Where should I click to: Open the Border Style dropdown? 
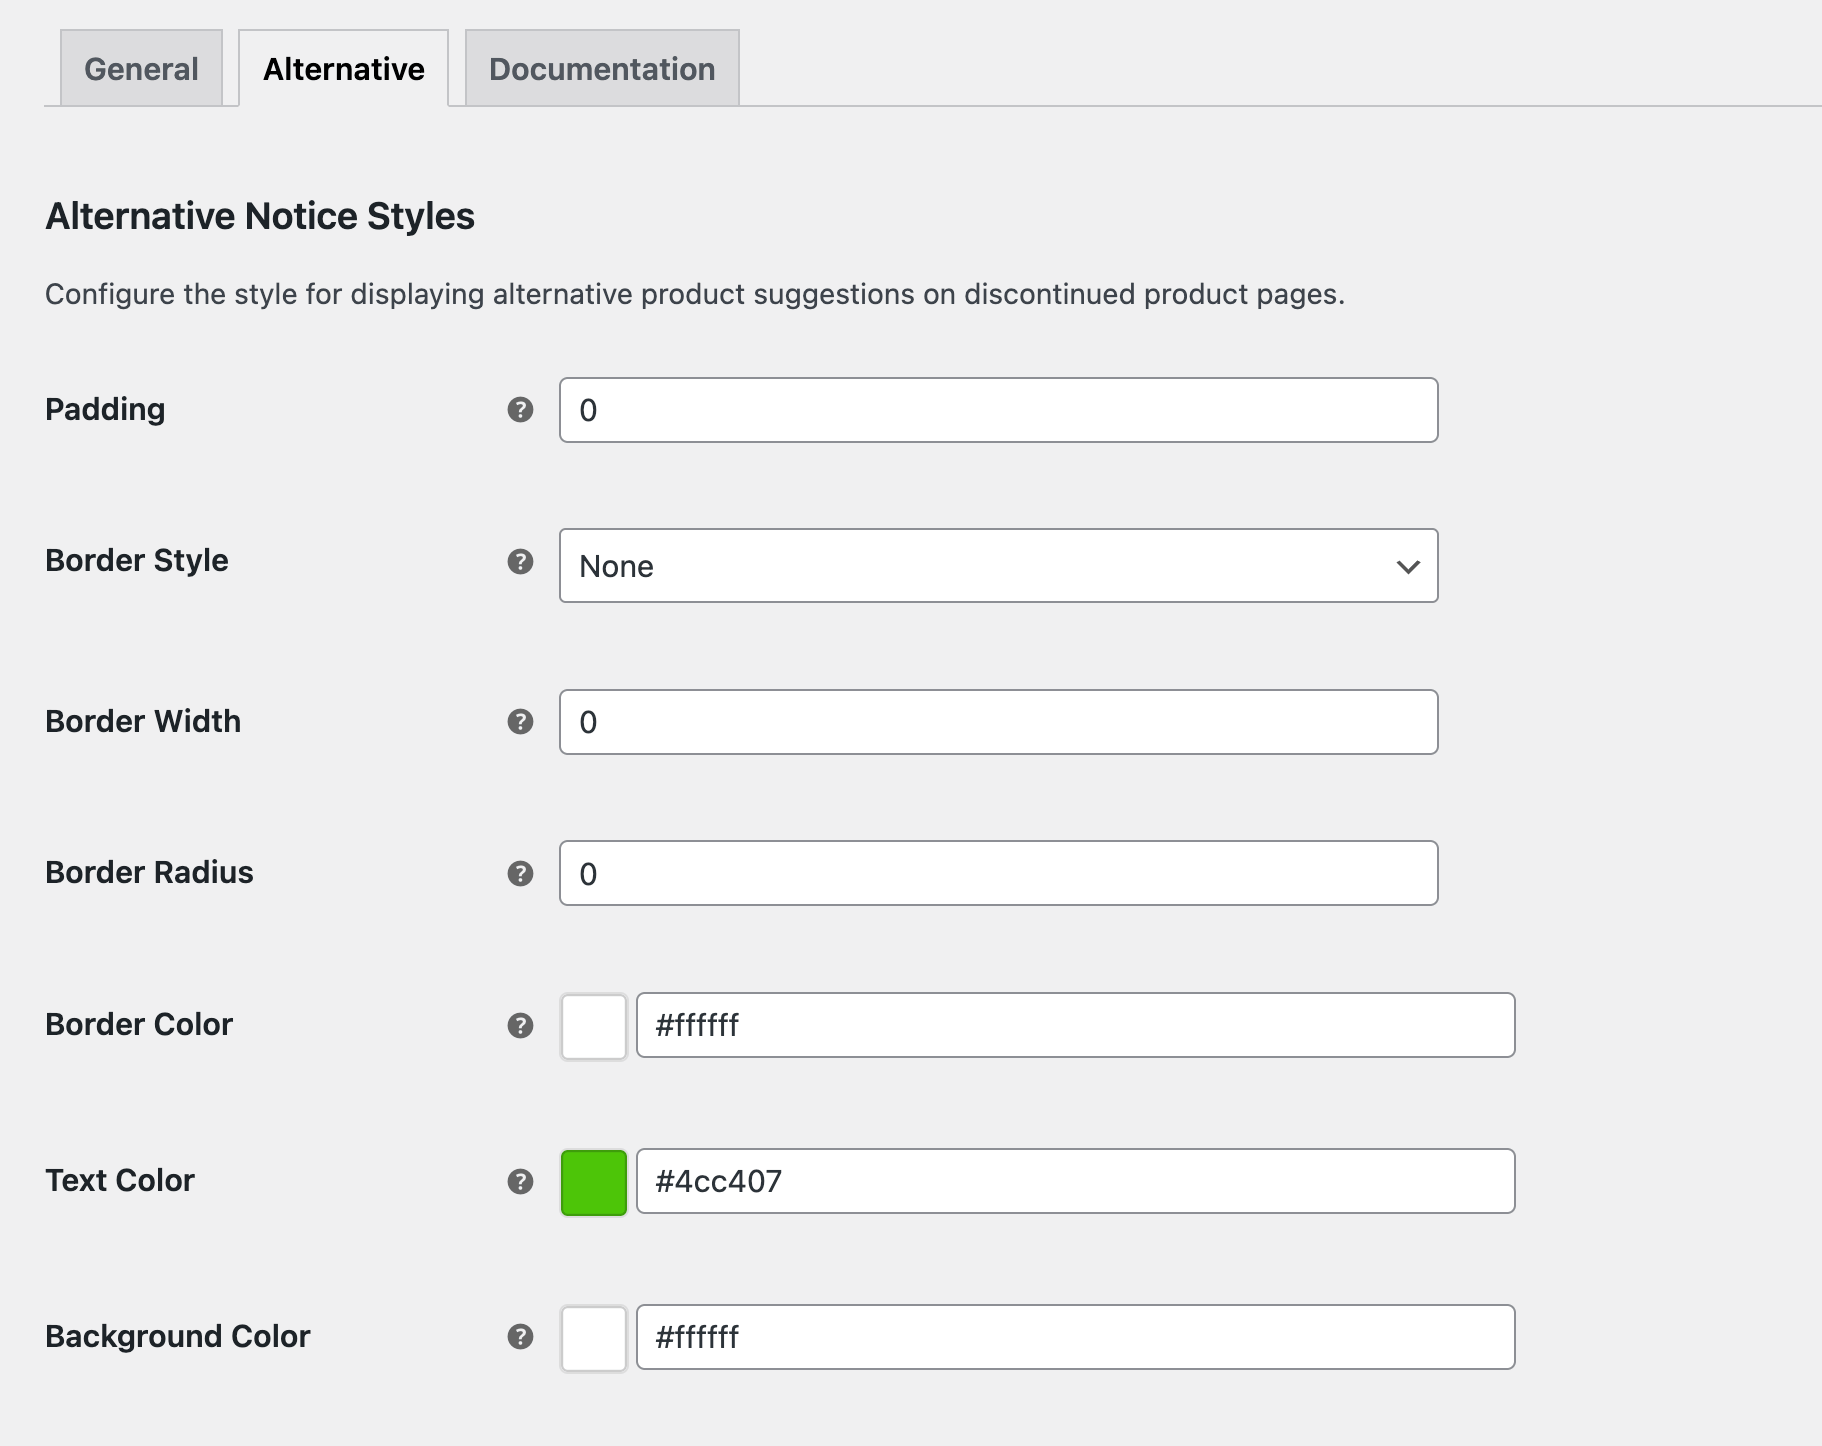pyautogui.click(x=998, y=566)
